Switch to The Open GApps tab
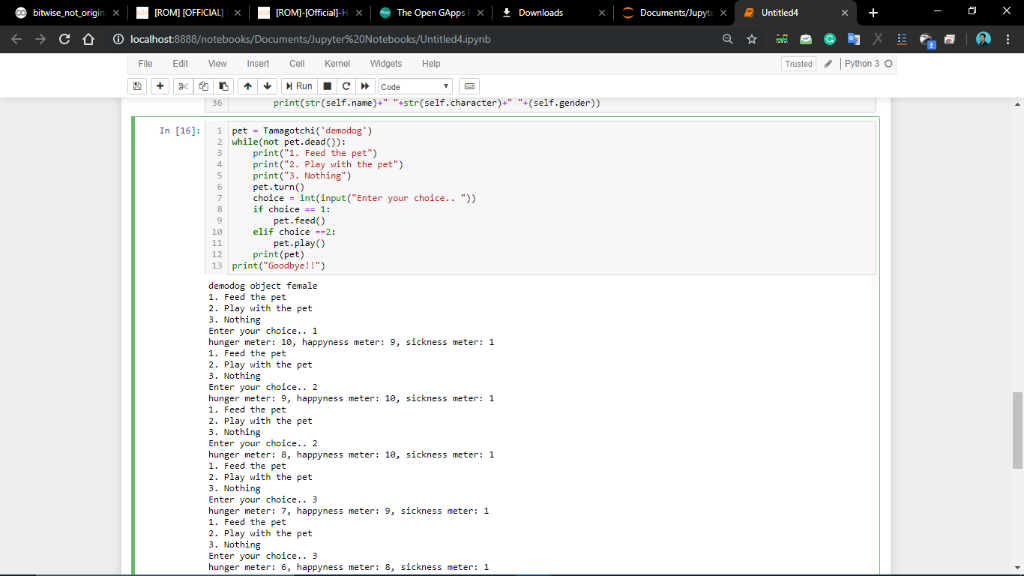The width and height of the screenshot is (1024, 576). click(x=431, y=12)
